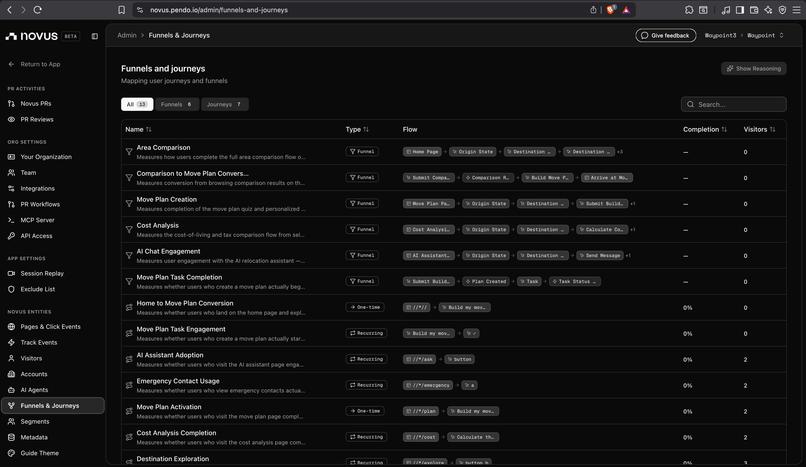Click Exclude List shield icon
The width and height of the screenshot is (806, 467).
point(11,289)
